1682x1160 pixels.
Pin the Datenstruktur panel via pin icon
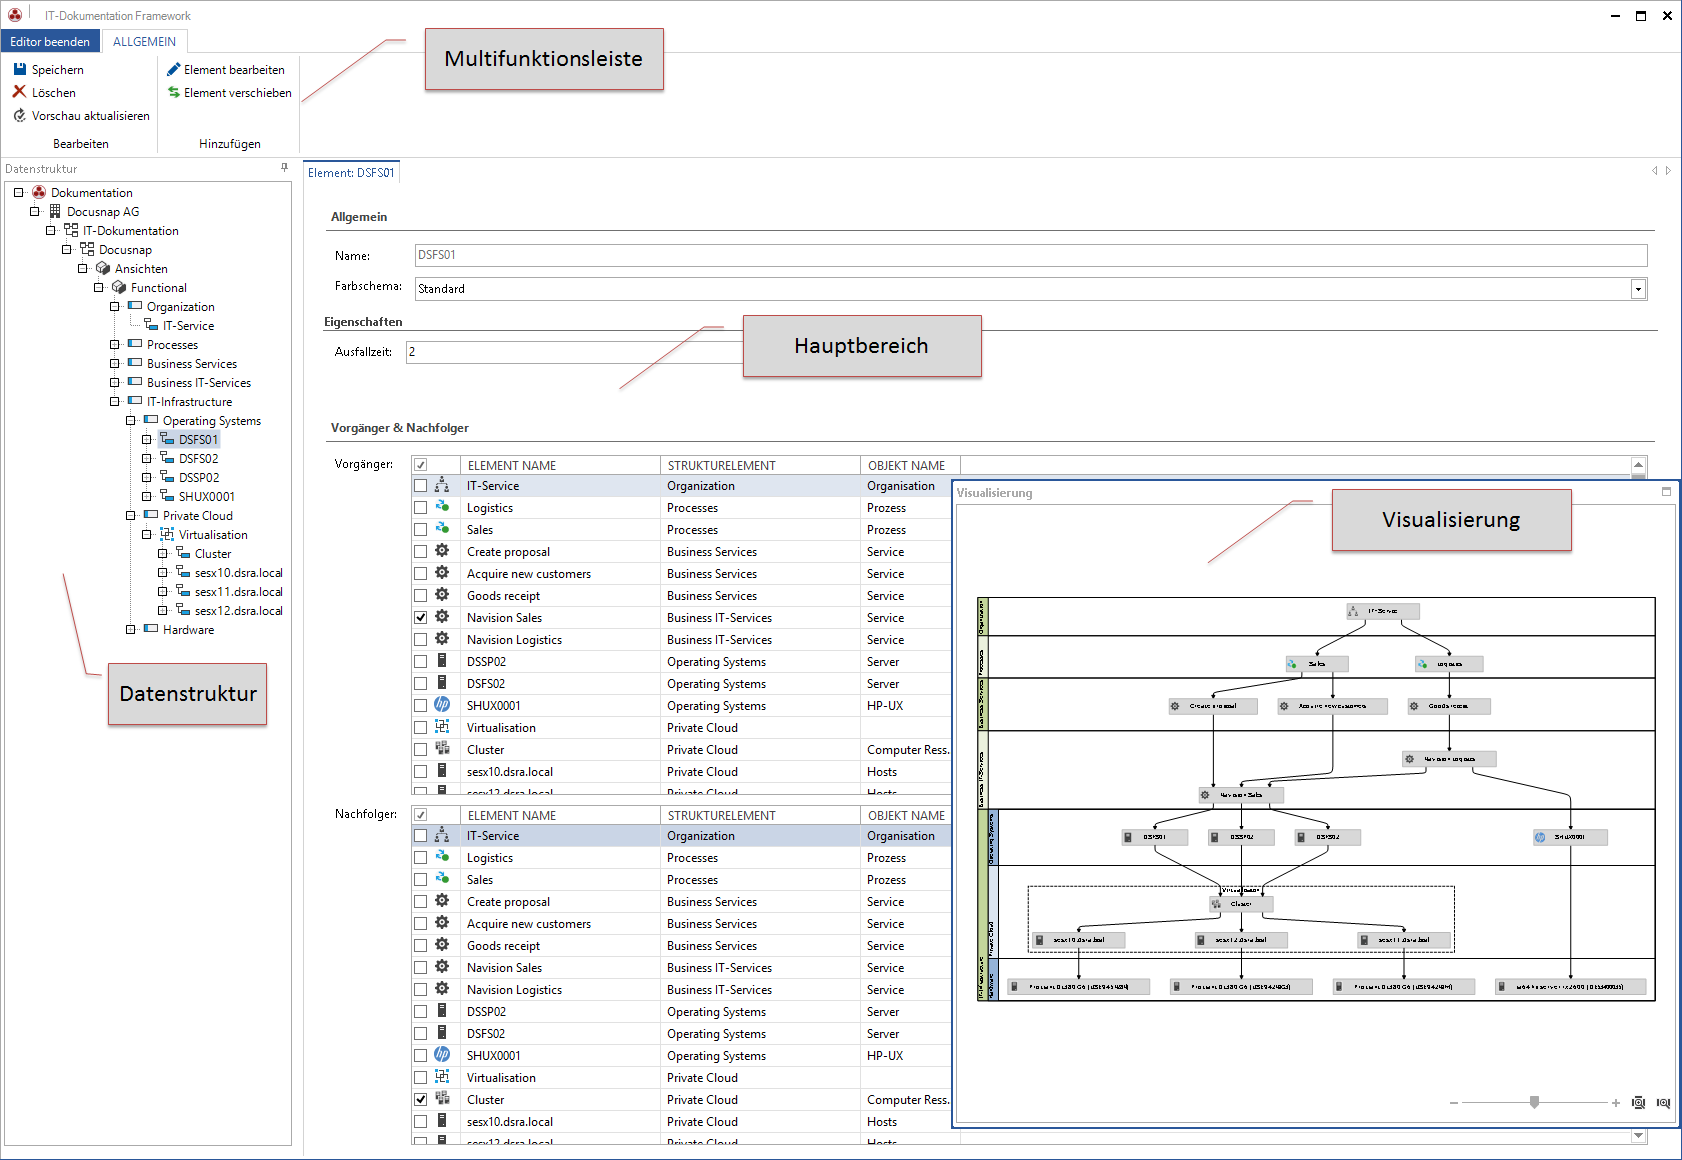[x=284, y=168]
